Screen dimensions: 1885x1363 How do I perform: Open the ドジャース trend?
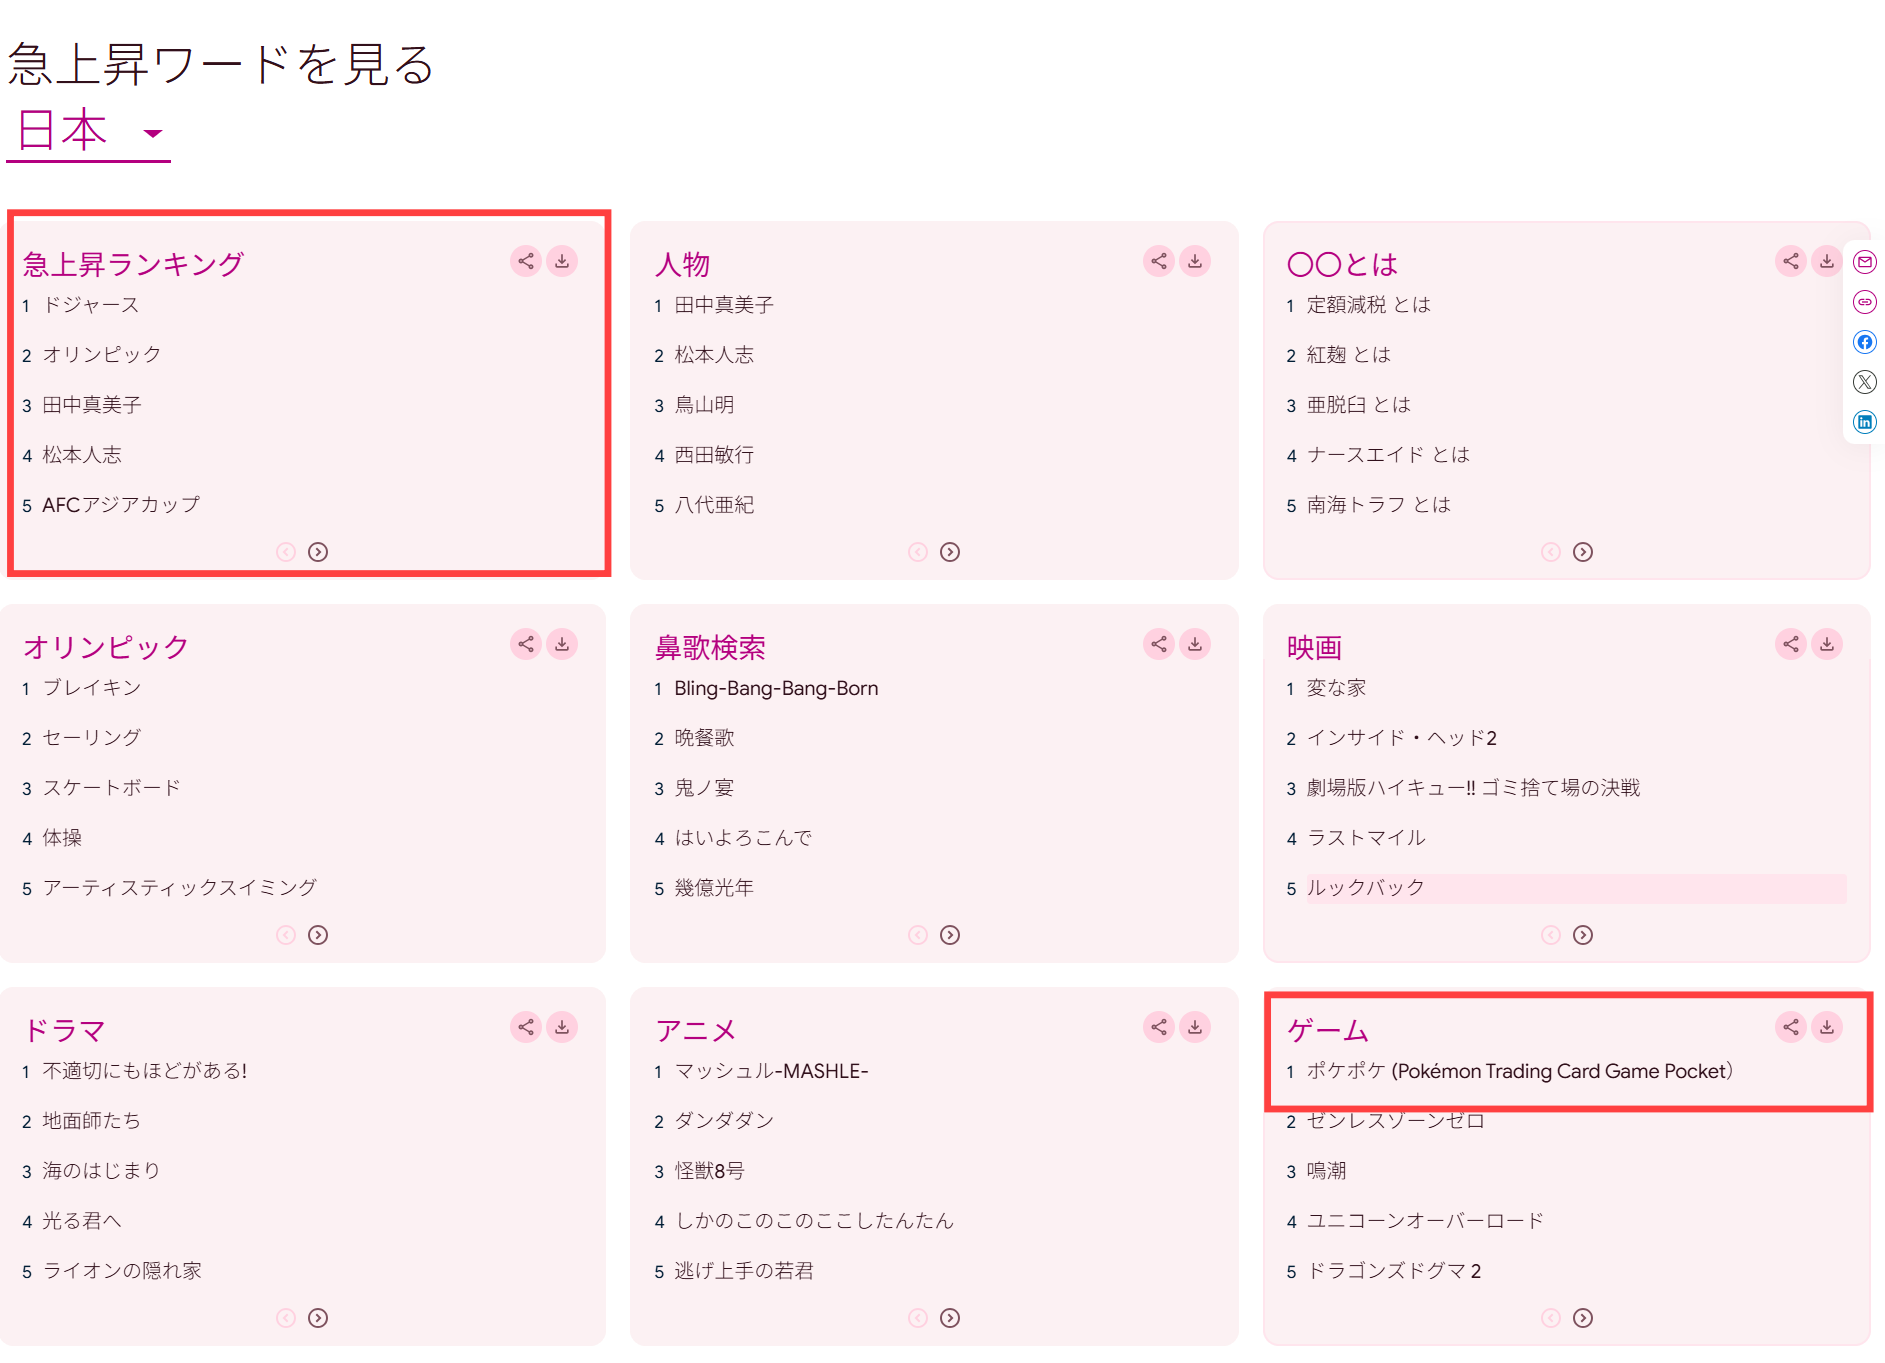tap(91, 305)
